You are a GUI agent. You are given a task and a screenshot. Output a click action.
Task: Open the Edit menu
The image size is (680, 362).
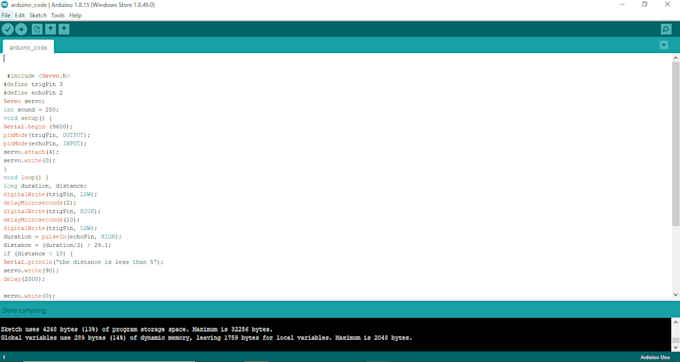(20, 15)
